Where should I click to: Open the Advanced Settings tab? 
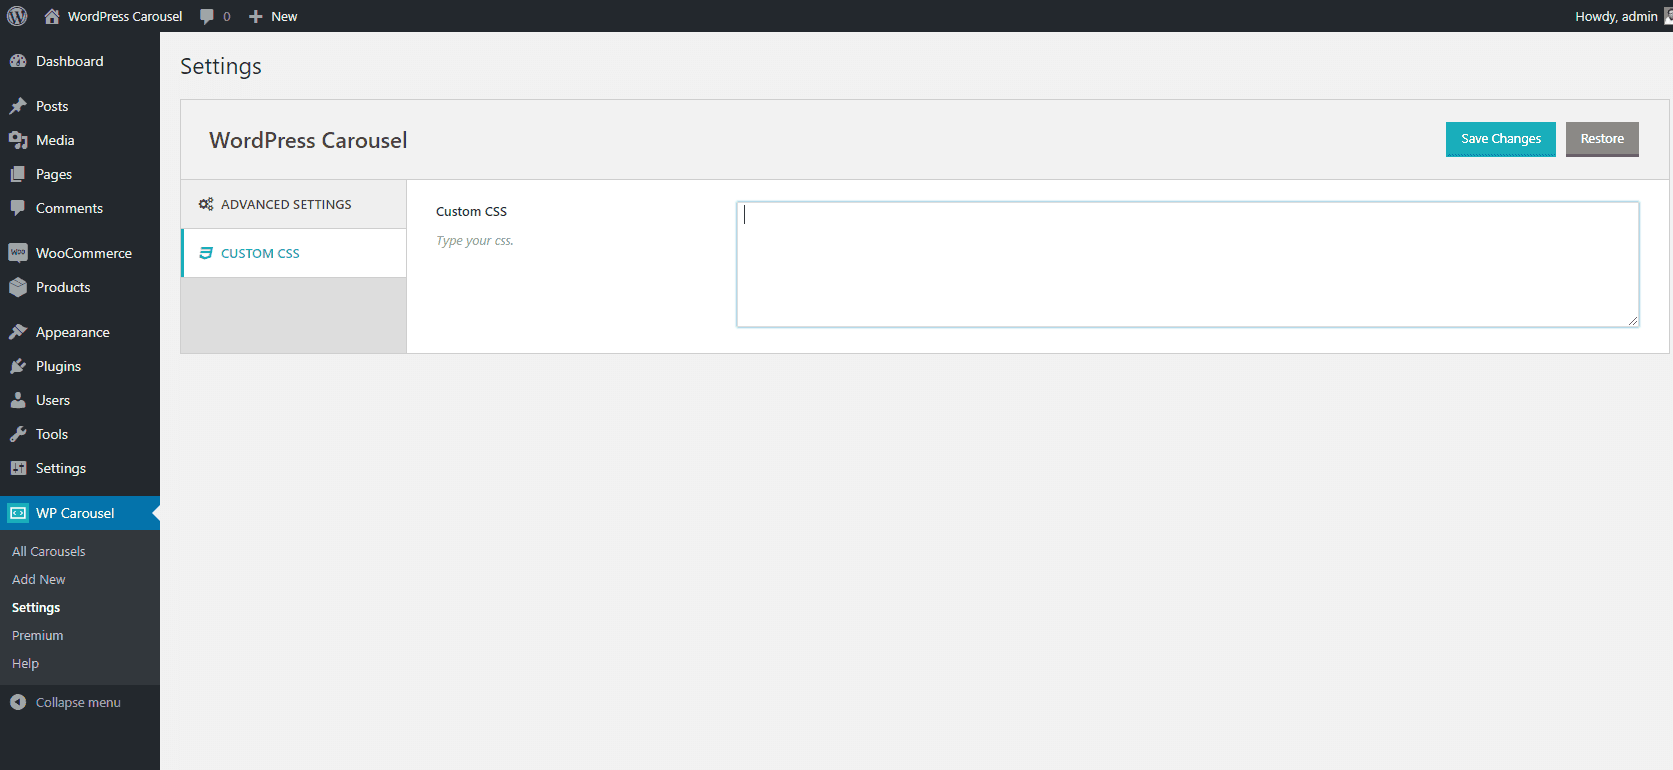[x=294, y=204]
